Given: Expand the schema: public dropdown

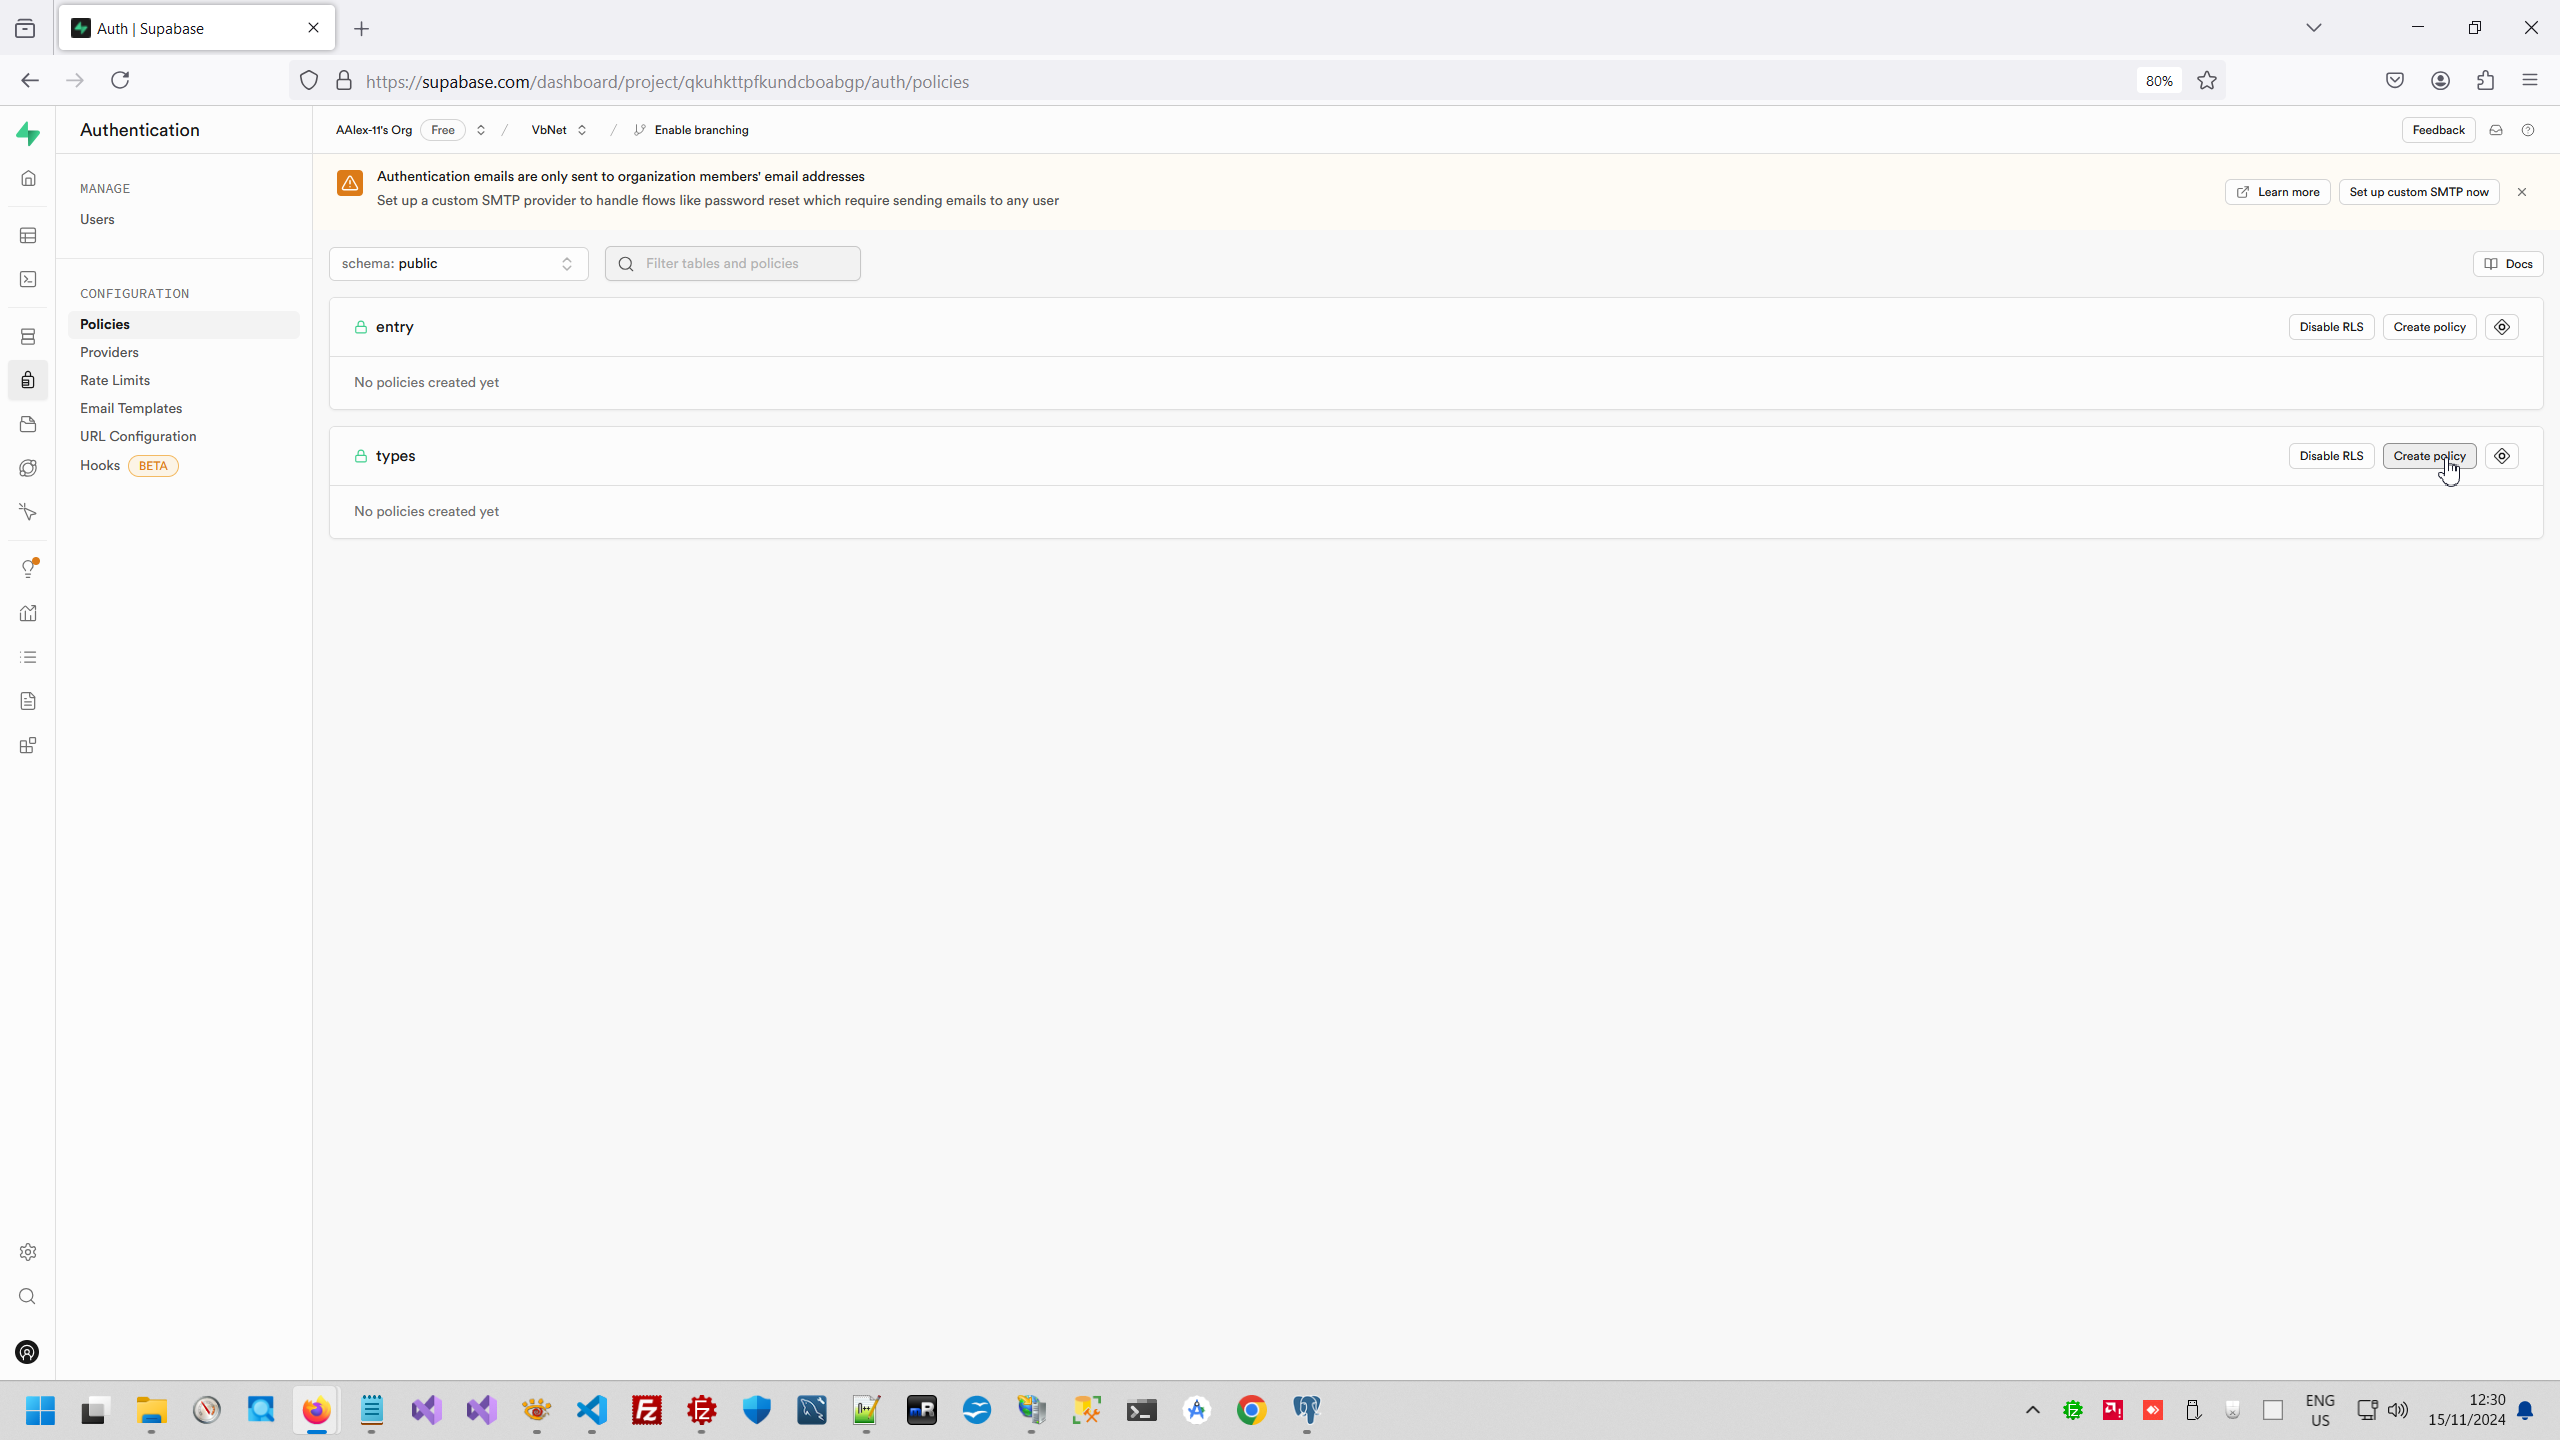Looking at the screenshot, I should [458, 263].
